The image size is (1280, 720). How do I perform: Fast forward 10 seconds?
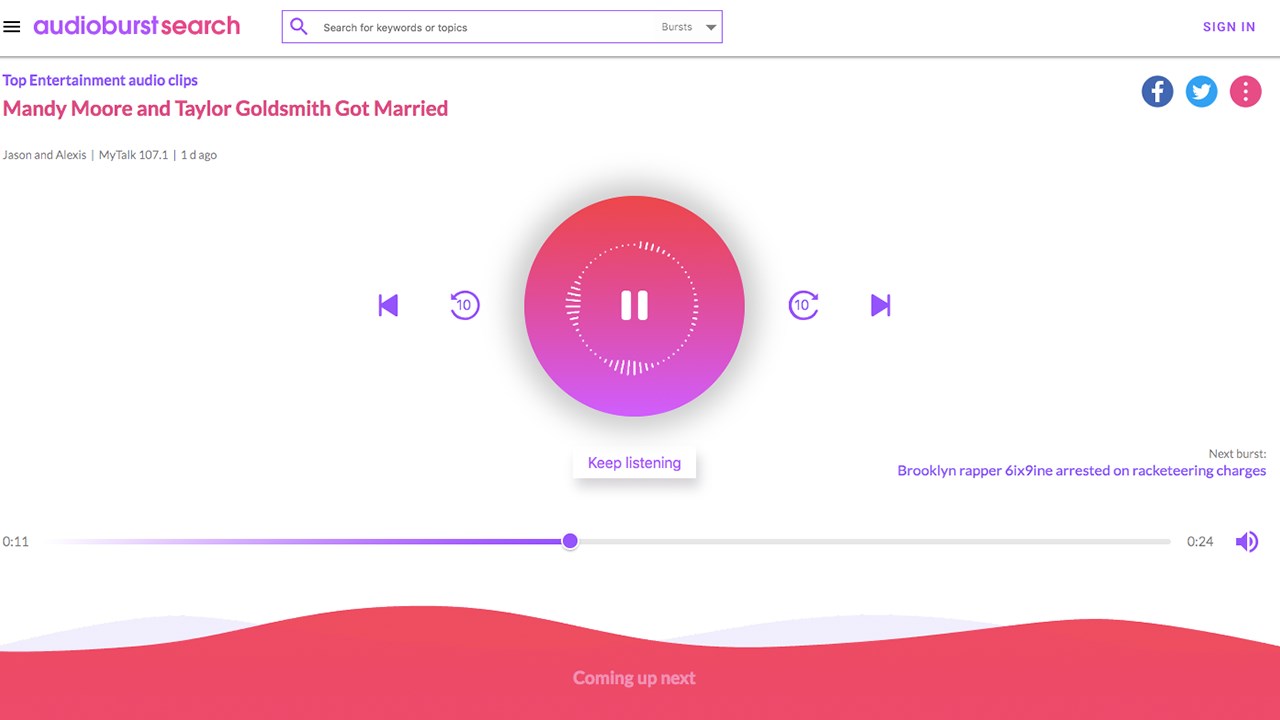click(804, 305)
